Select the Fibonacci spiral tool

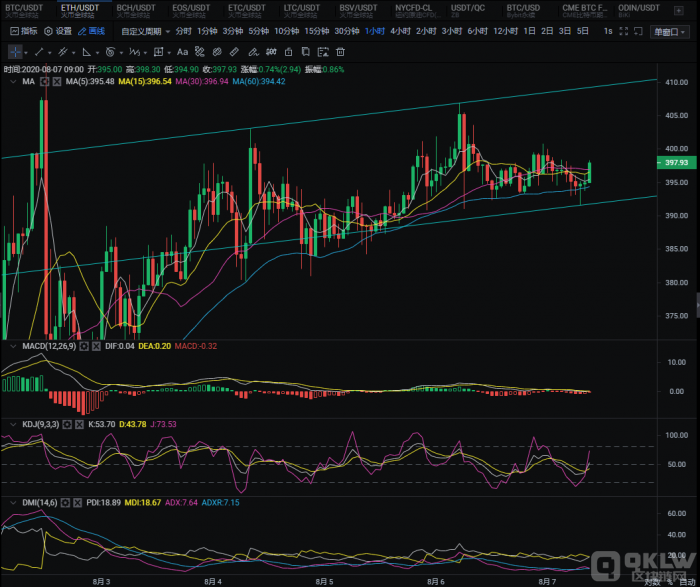click(110, 52)
